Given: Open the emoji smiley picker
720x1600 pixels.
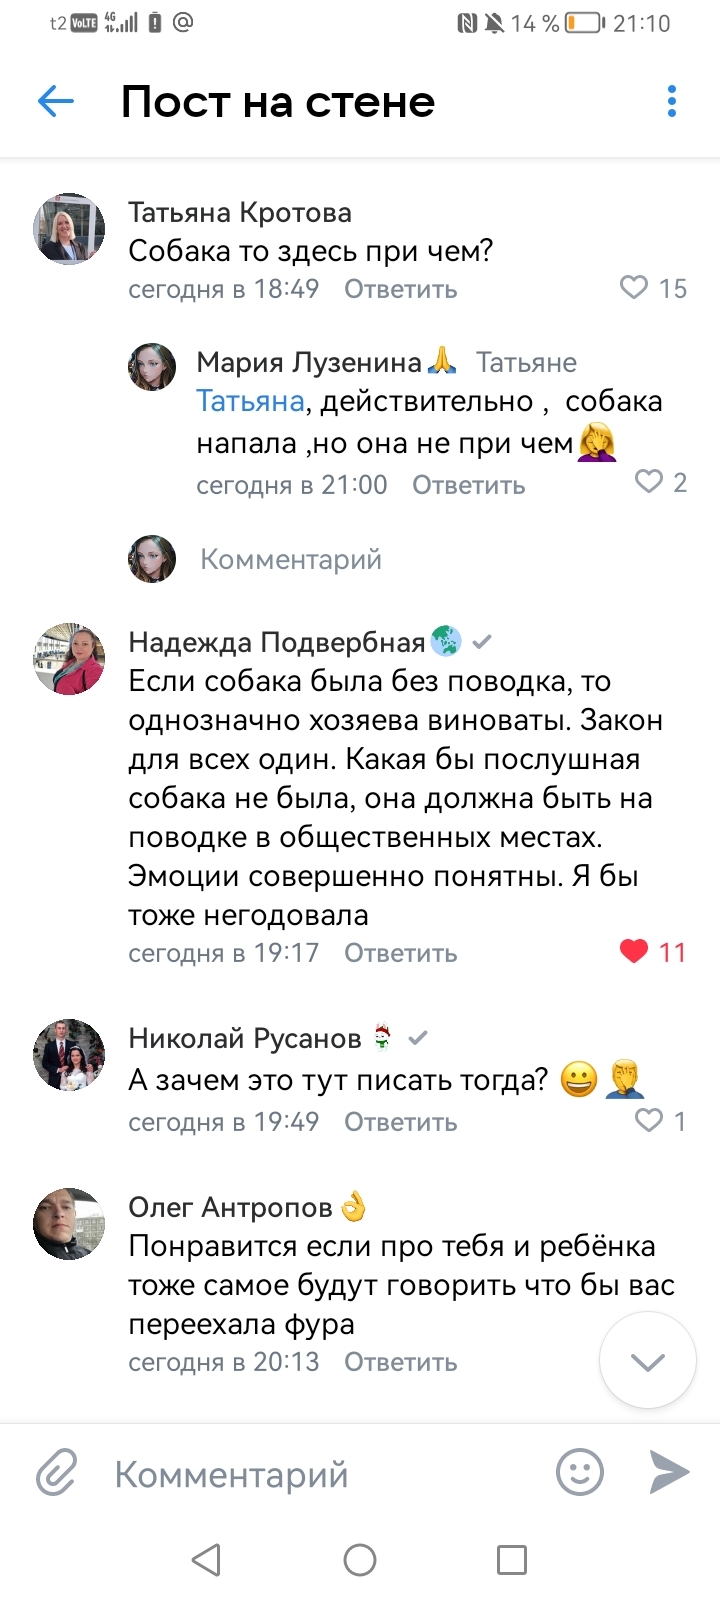Looking at the screenshot, I should pyautogui.click(x=580, y=1472).
